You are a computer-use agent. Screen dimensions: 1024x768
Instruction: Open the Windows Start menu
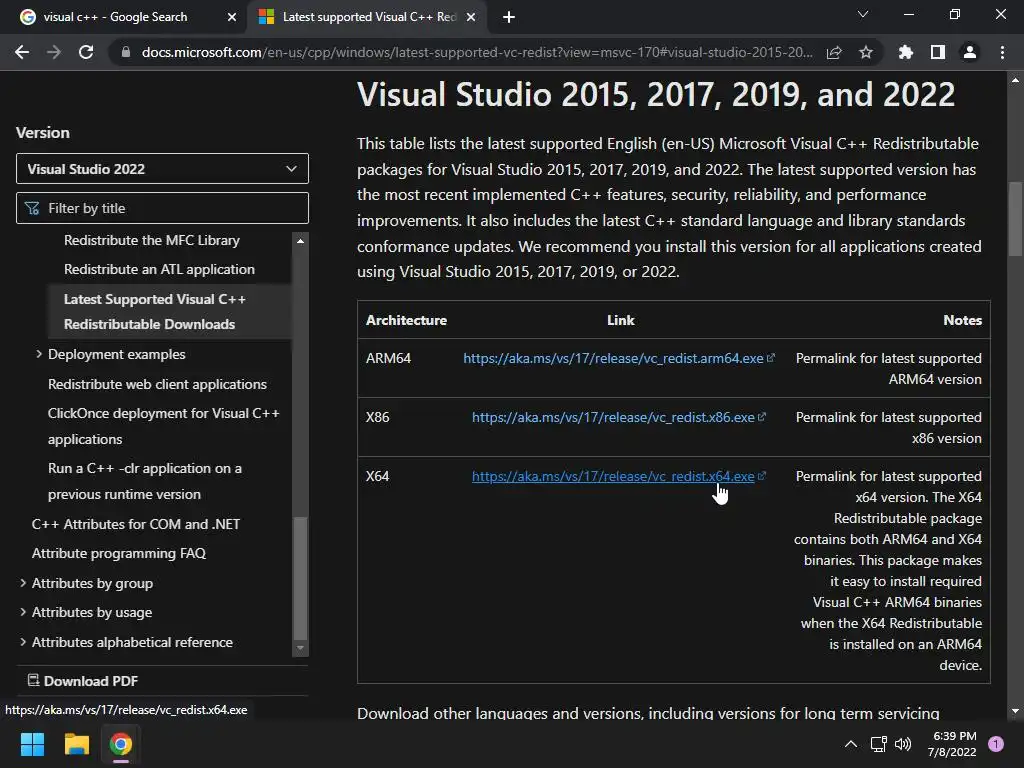[32, 744]
